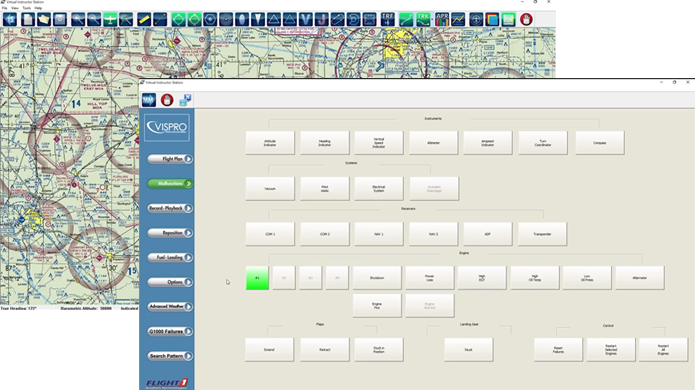Expand the Flight Plan sidebar section
695x390 pixels.
coord(170,159)
